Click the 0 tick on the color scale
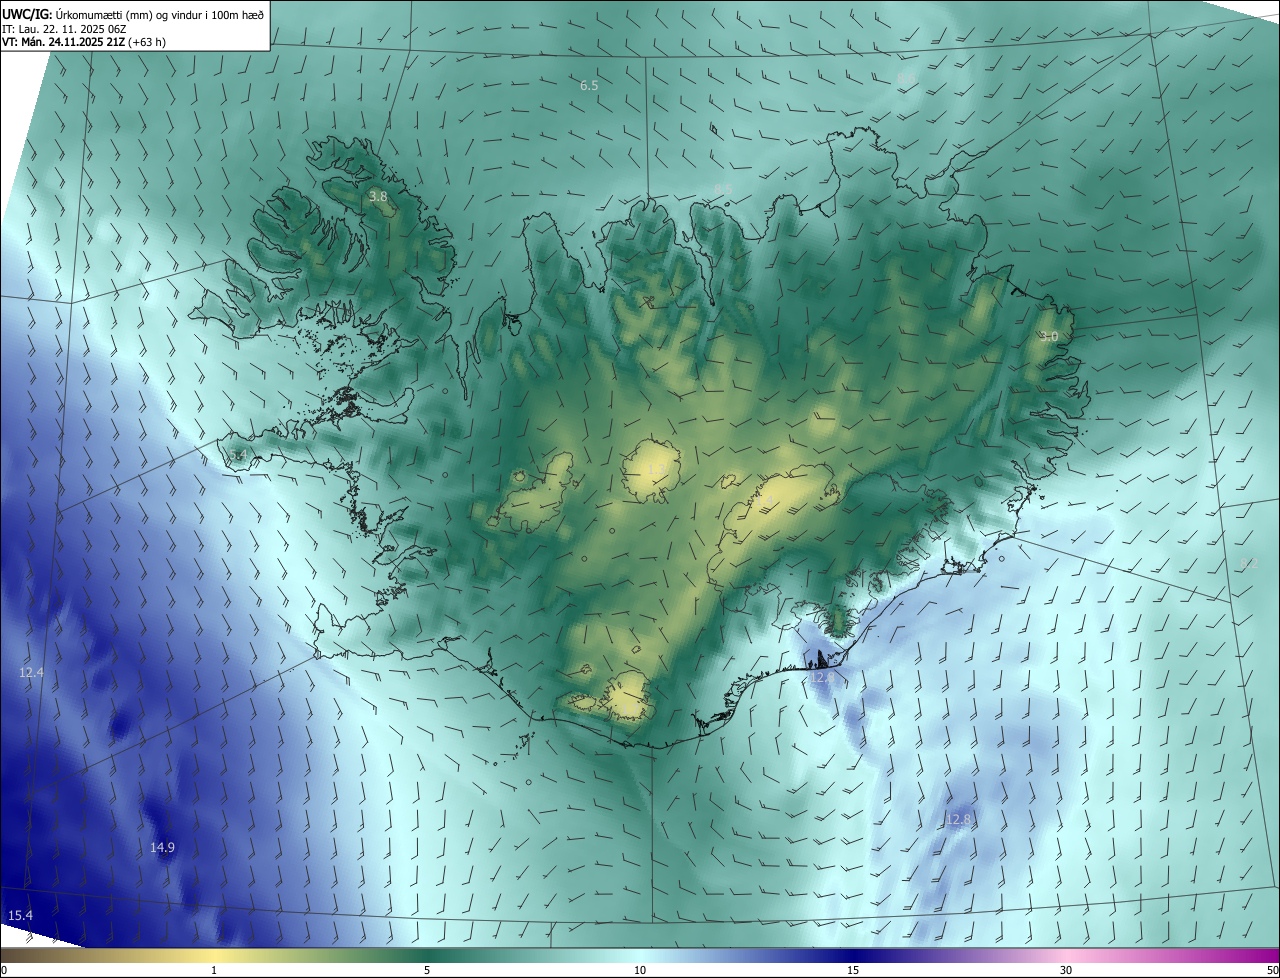 tap(4, 971)
